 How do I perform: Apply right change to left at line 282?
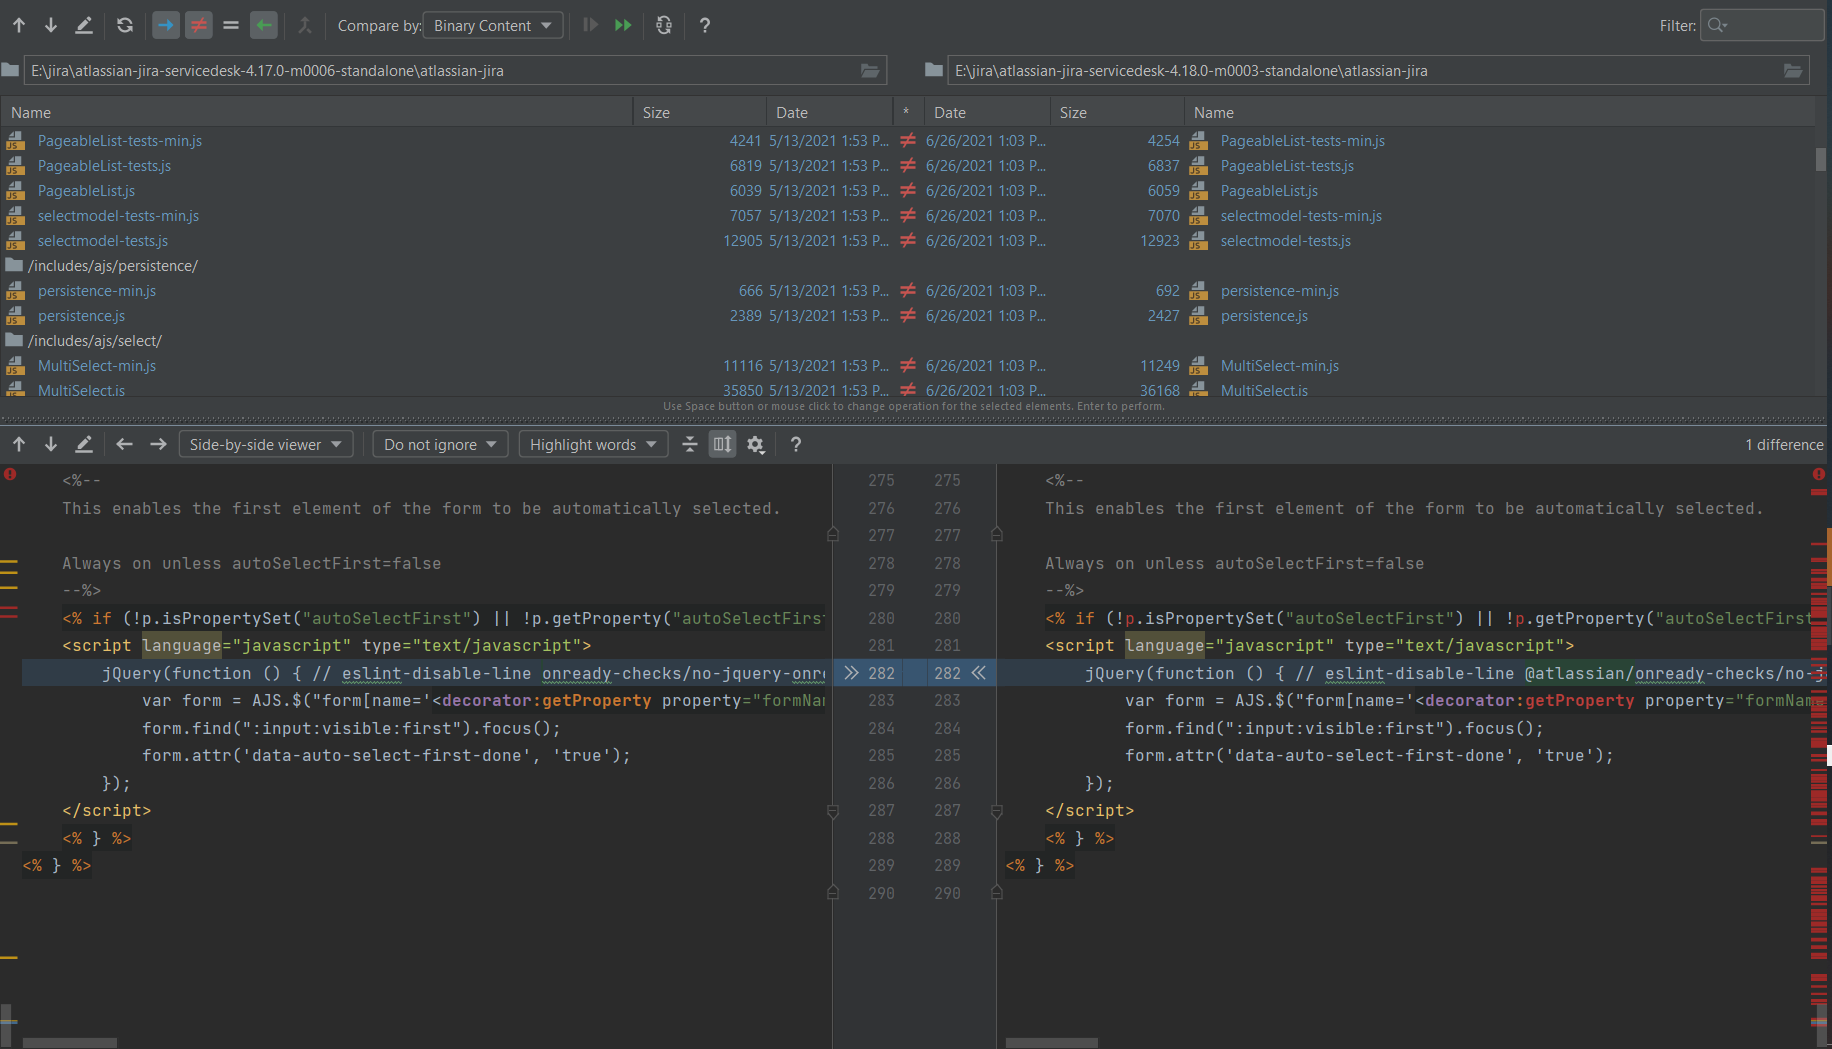[x=979, y=673]
